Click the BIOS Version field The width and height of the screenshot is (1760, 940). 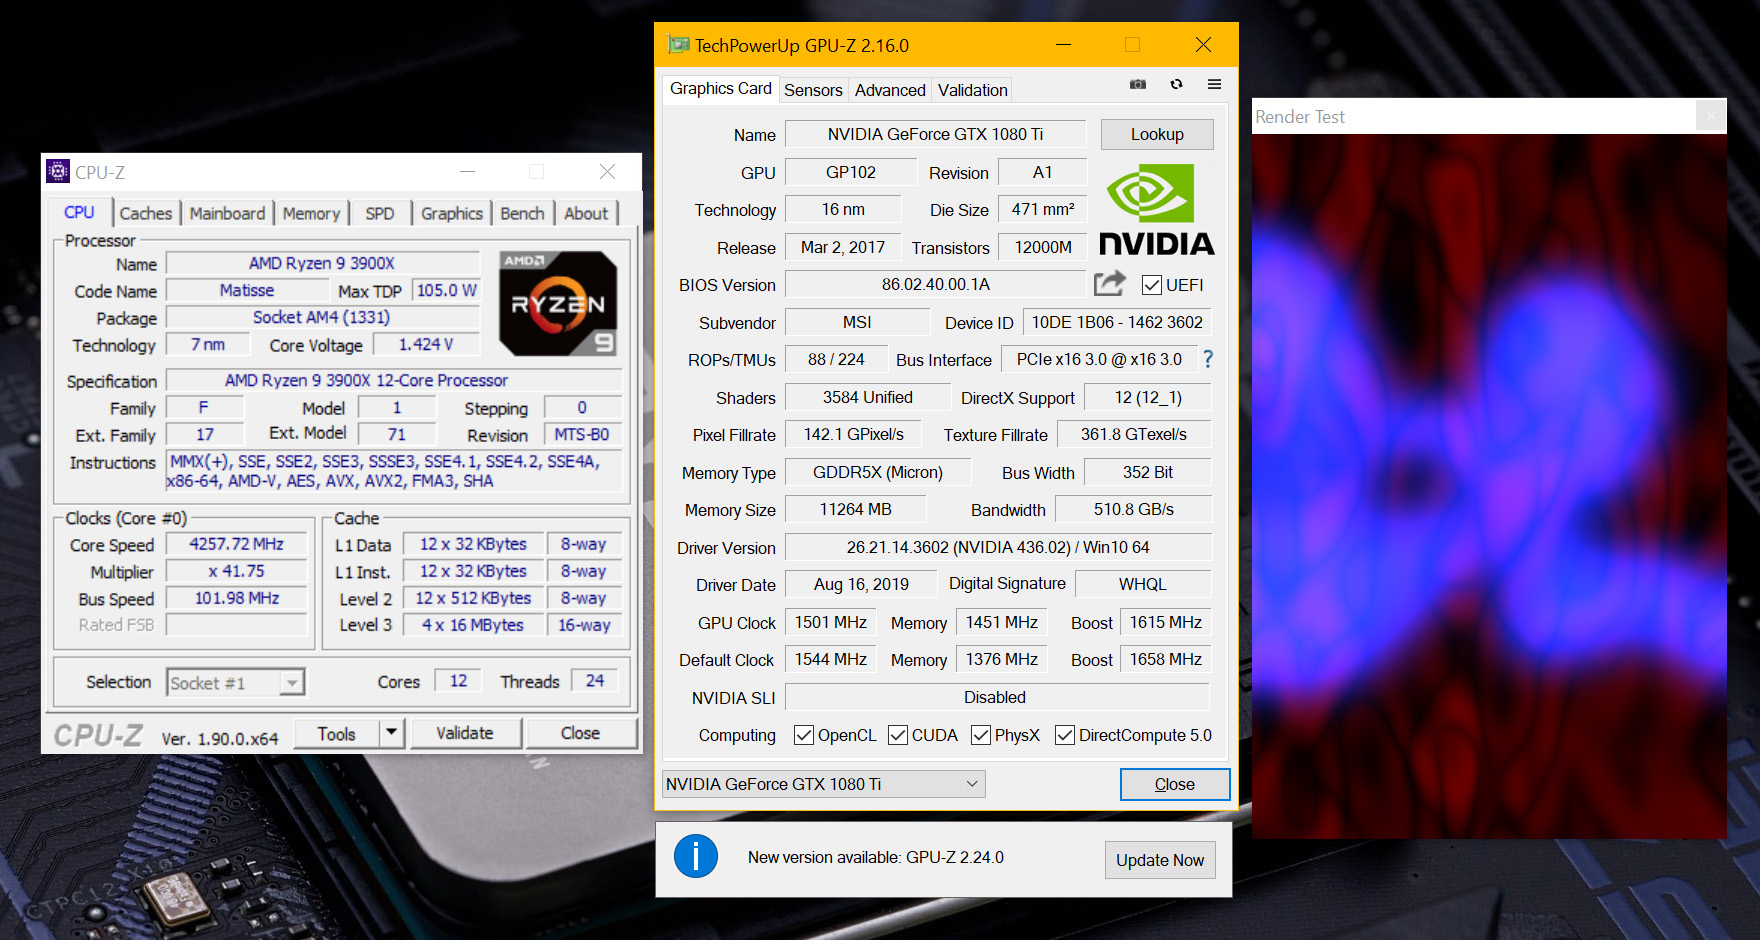935,284
